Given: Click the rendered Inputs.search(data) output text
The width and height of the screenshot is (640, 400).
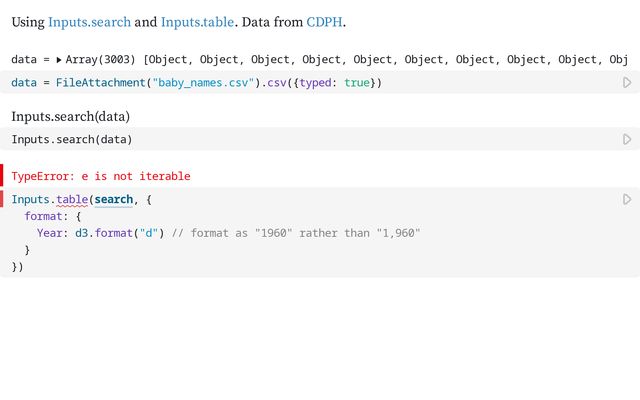Looking at the screenshot, I should pos(71,117).
